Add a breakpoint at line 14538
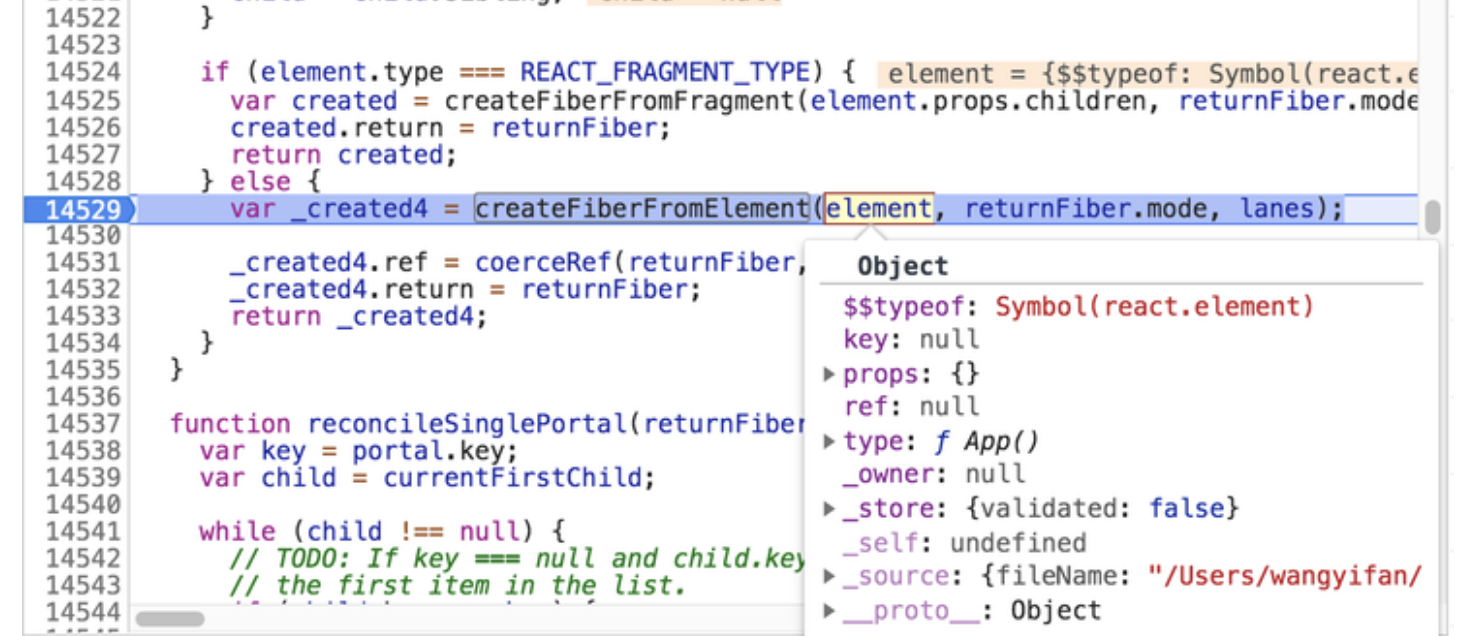 83,450
